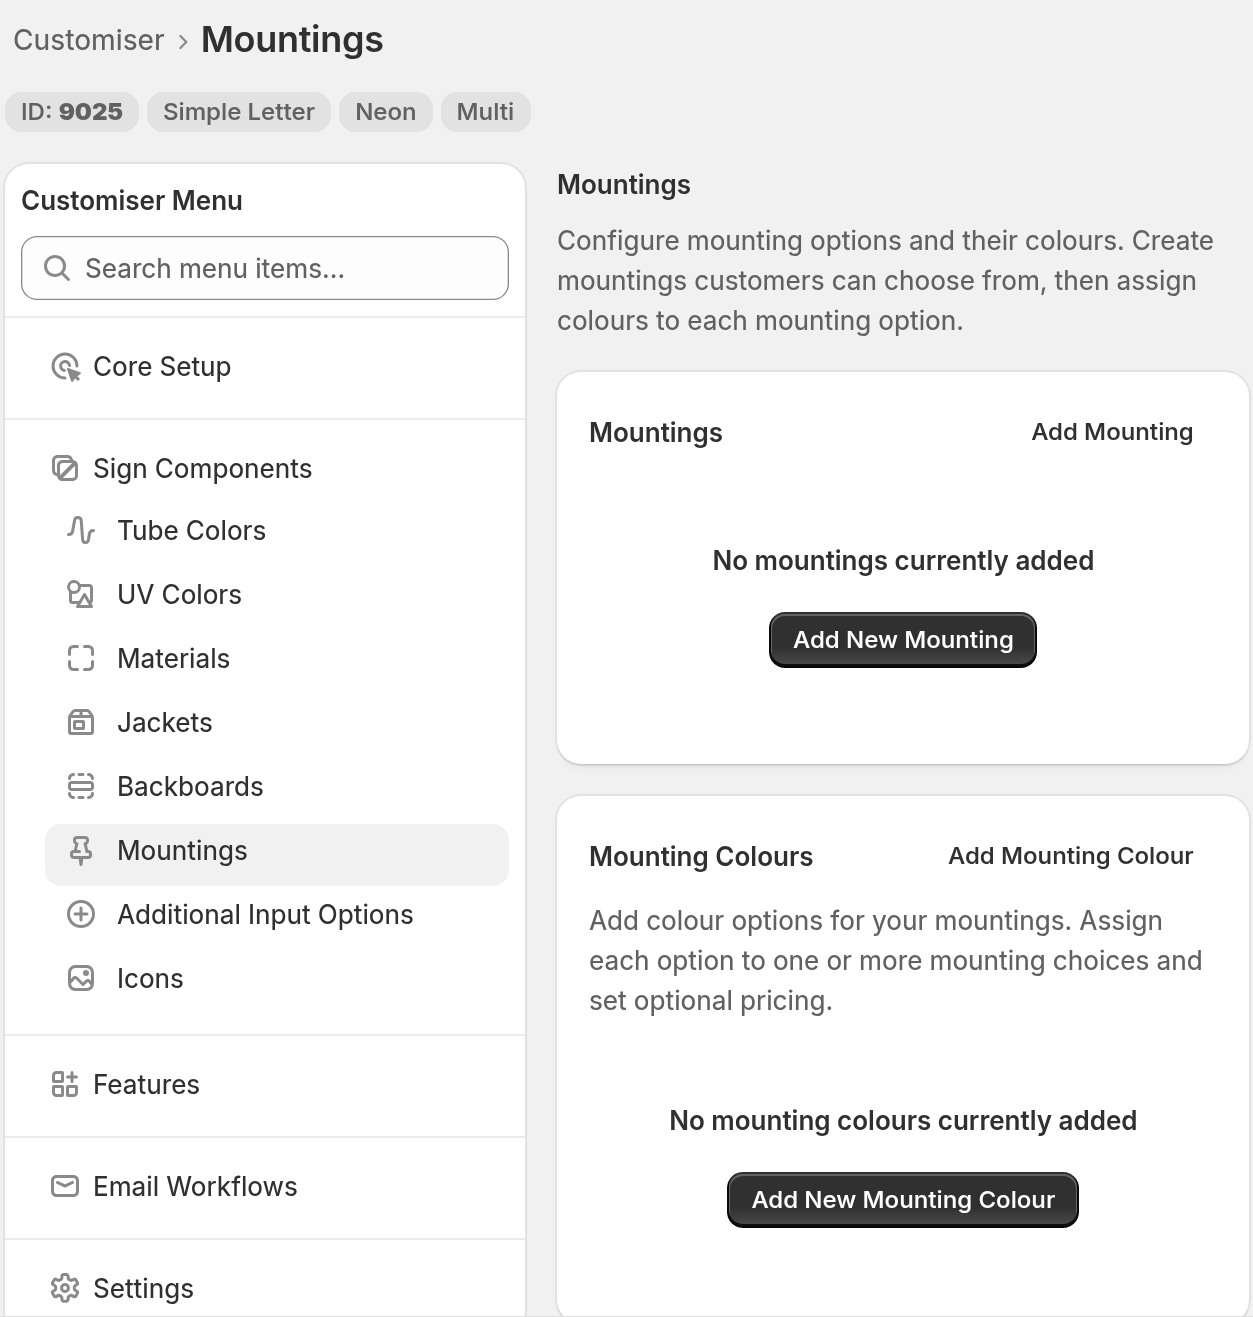This screenshot has width=1253, height=1317.
Task: Click the Tube Colors wave icon
Action: [81, 530]
